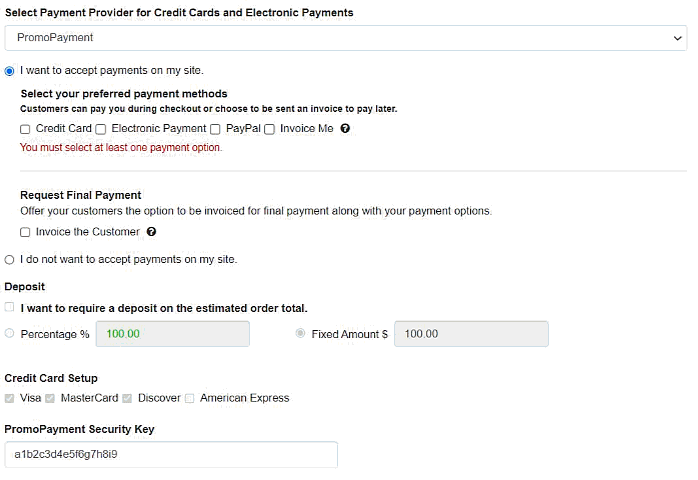Check the American Express checkbox

pos(190,399)
